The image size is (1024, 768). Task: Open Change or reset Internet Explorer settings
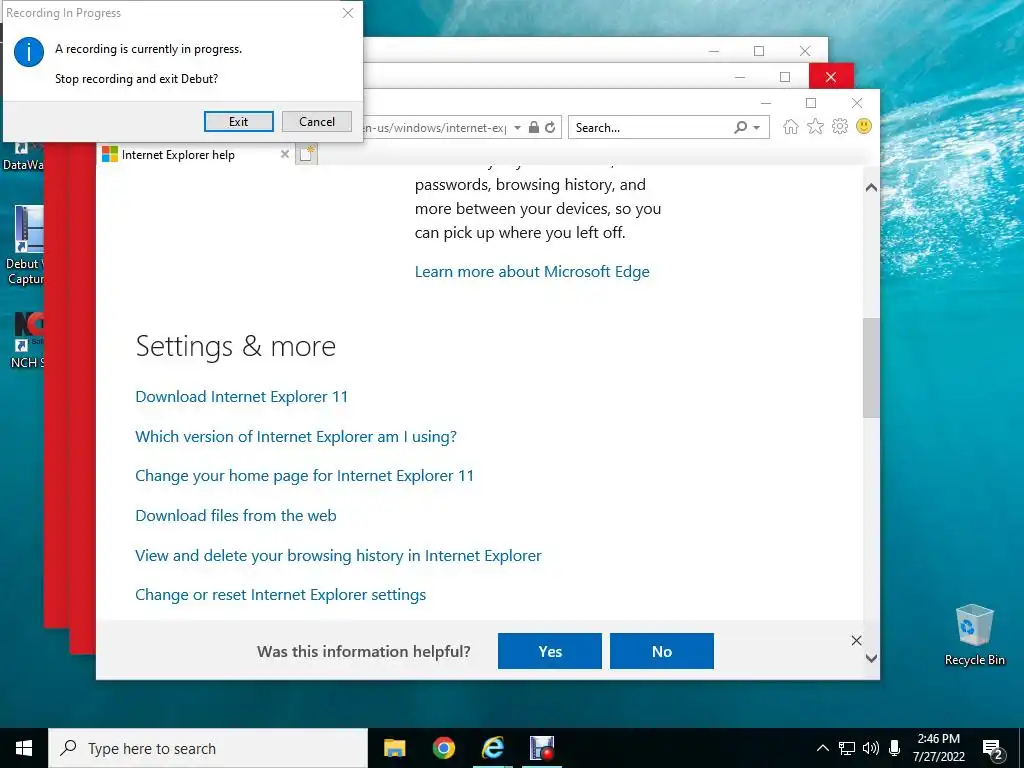(280, 595)
